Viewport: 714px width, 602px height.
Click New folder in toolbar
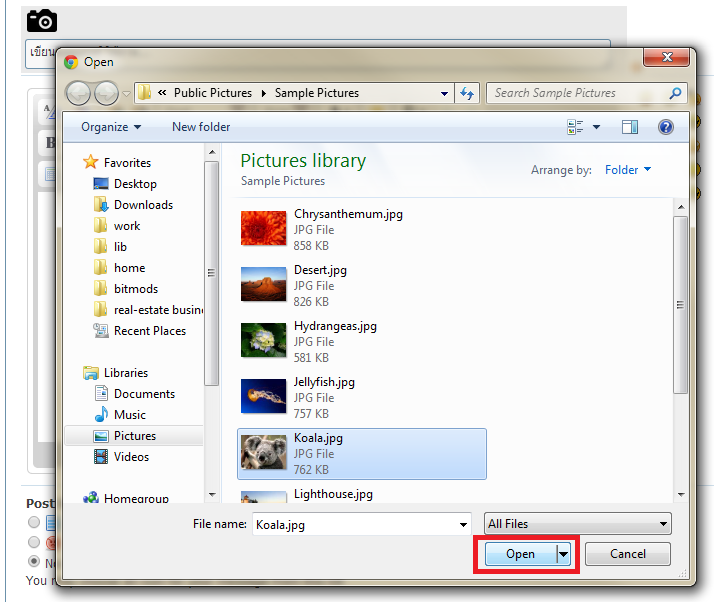click(201, 127)
